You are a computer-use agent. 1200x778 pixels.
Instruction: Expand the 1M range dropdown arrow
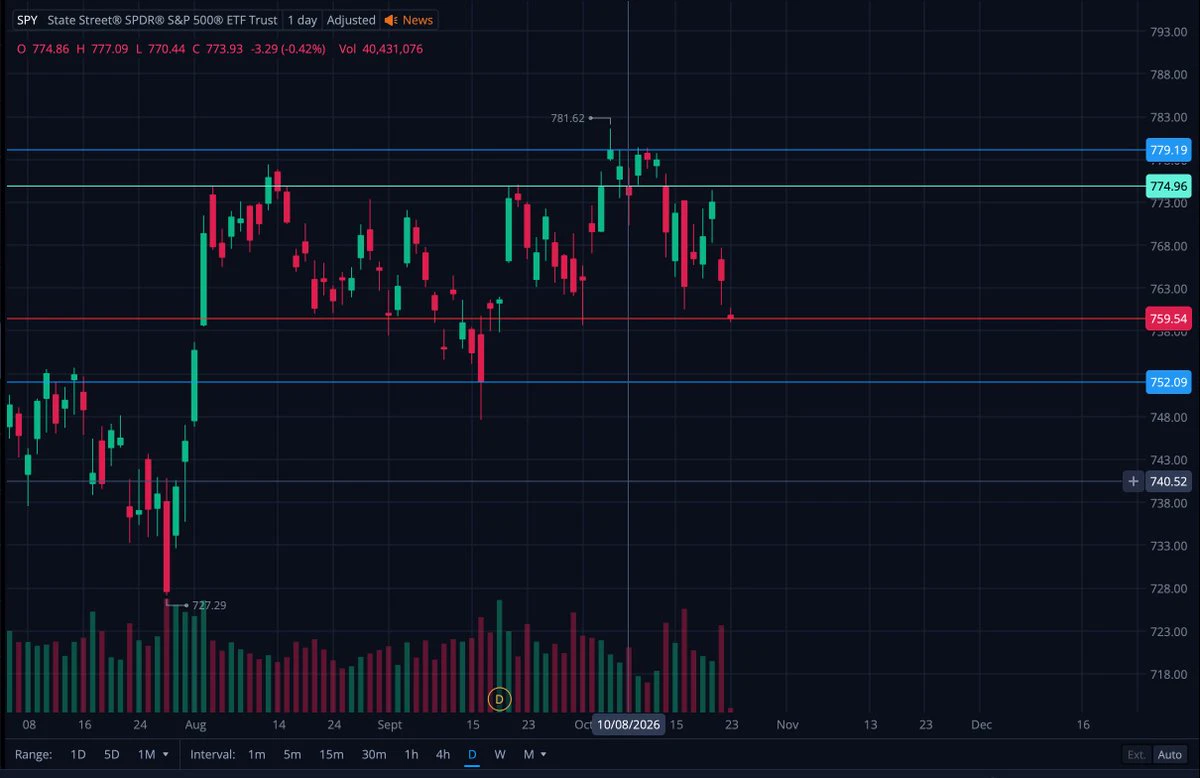pyautogui.click(x=165, y=755)
